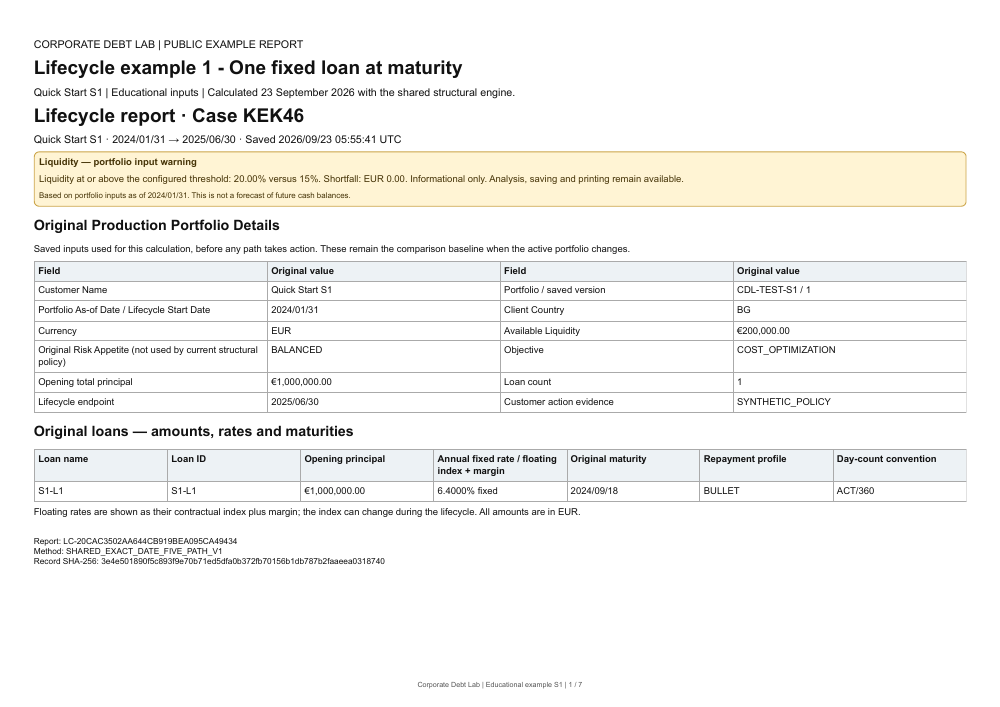
Task: Click the 'Loan ID' column header
Action: tap(234, 465)
